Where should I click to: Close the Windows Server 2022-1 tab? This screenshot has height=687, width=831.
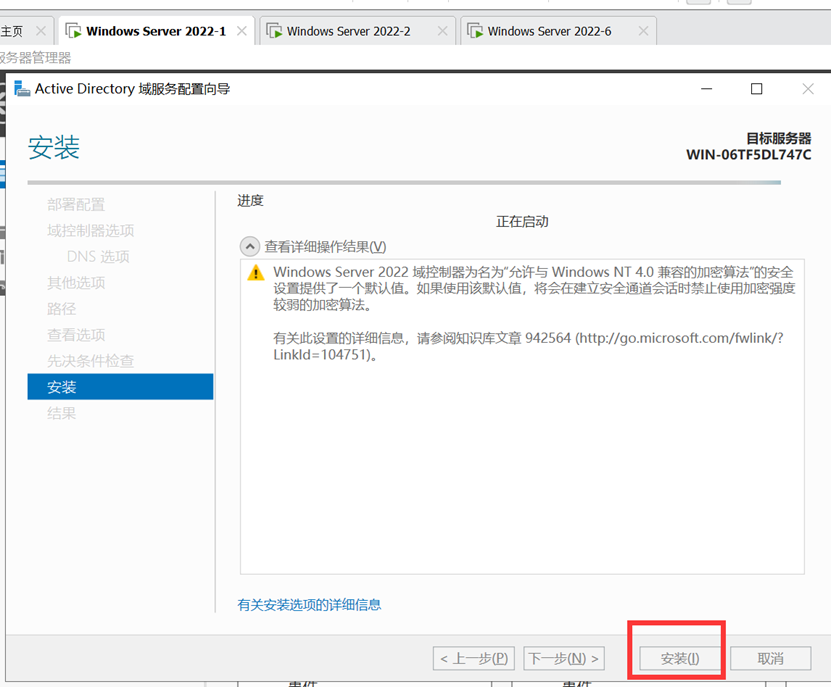pos(242,31)
